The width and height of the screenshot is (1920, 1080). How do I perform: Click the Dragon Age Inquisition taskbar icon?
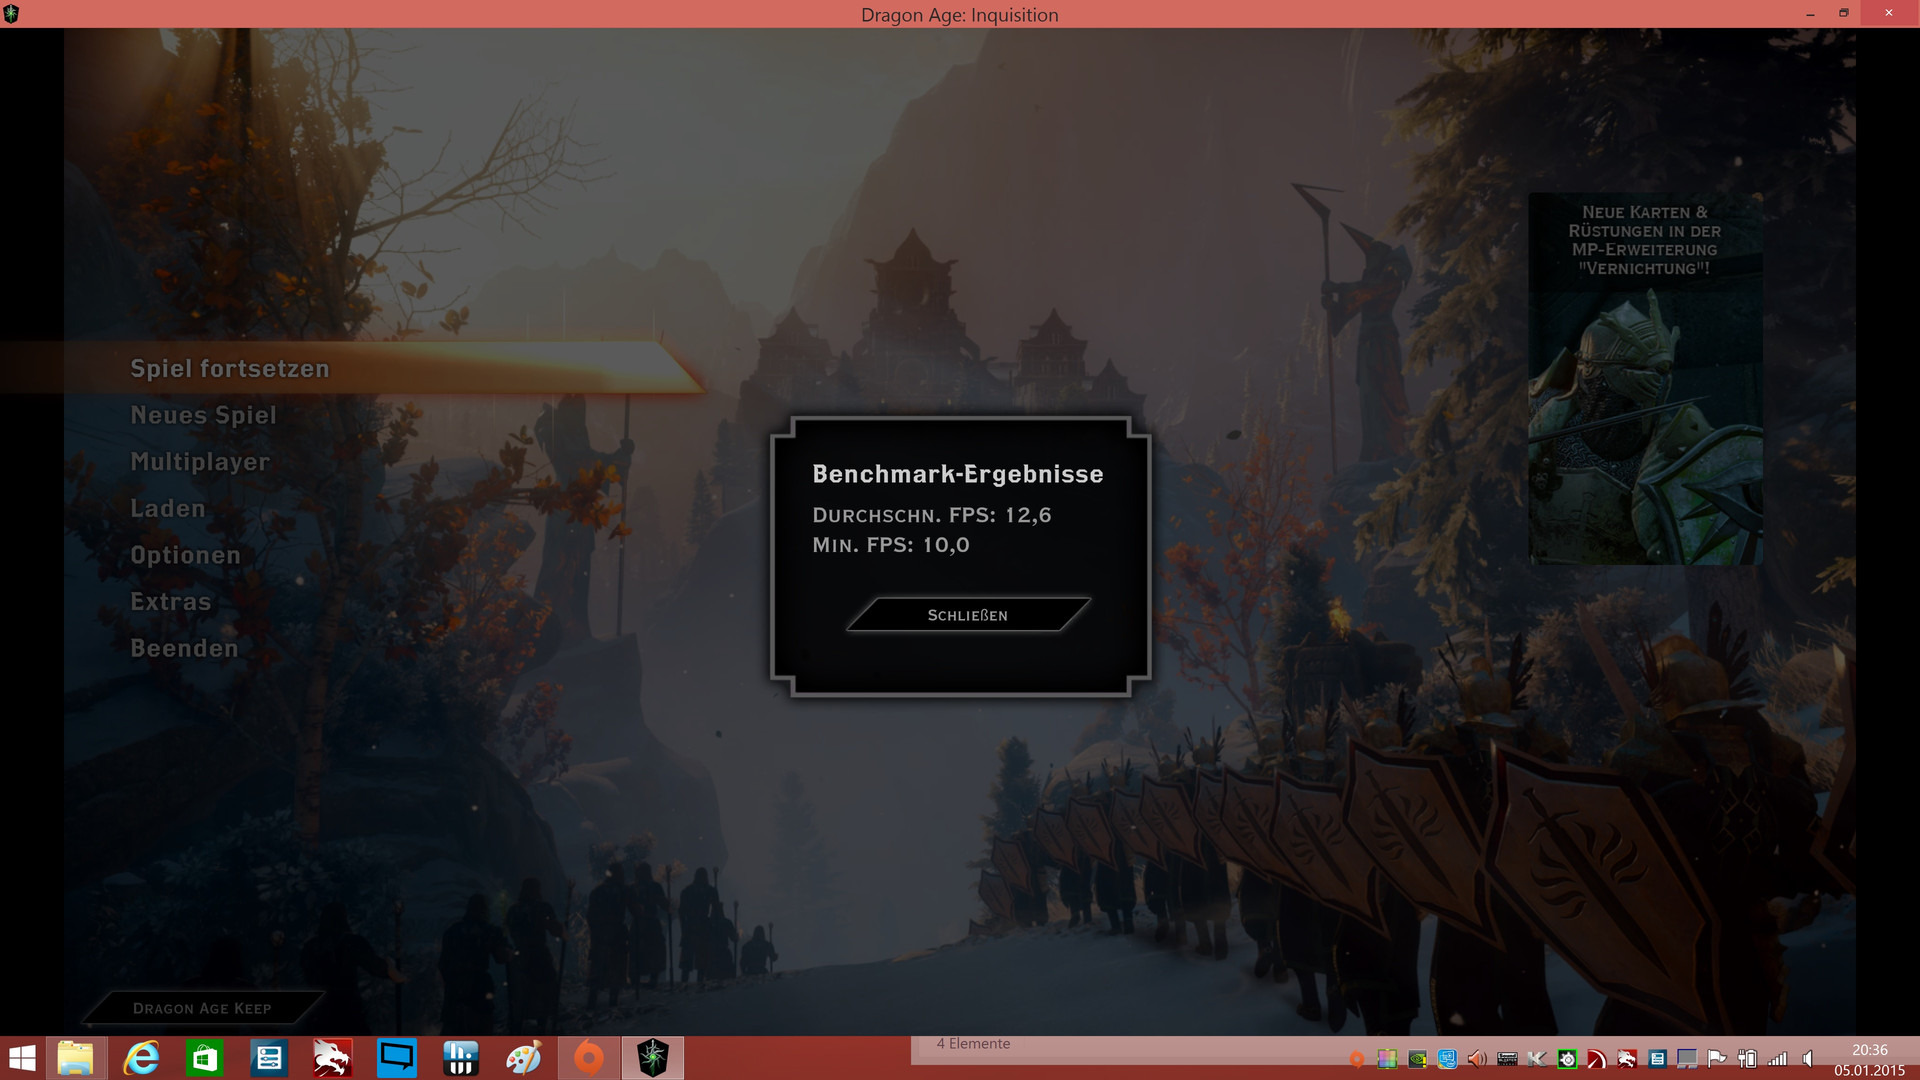(x=653, y=1058)
